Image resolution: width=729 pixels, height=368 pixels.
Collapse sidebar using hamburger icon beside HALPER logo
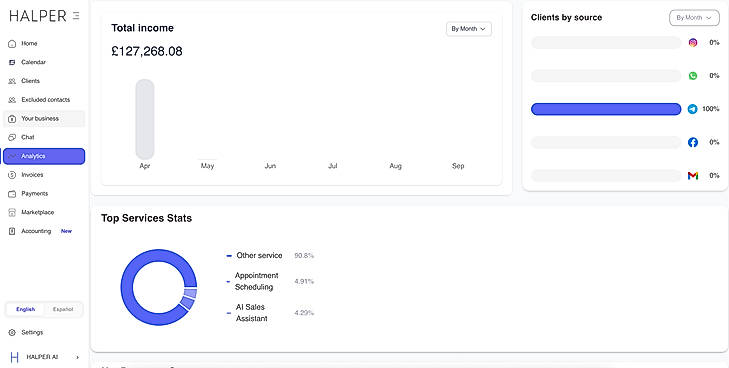(76, 16)
